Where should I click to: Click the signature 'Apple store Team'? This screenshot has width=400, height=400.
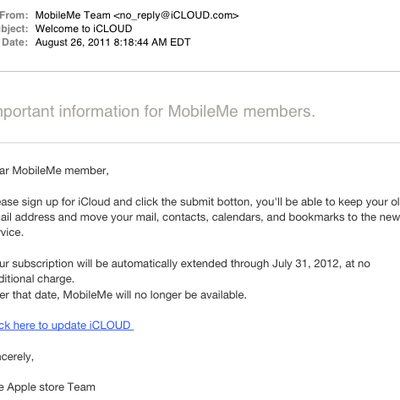[51, 387]
